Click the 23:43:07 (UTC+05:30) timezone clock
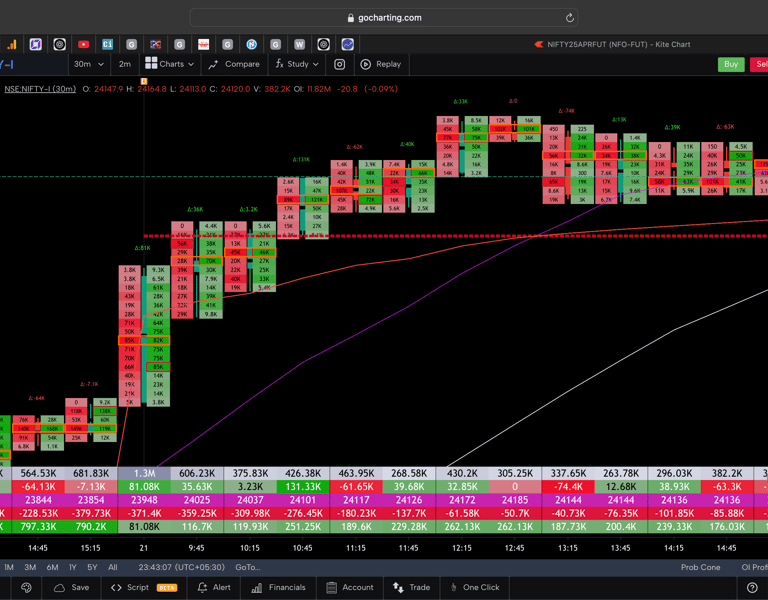Viewport: 768px width, 600px height. (181, 567)
